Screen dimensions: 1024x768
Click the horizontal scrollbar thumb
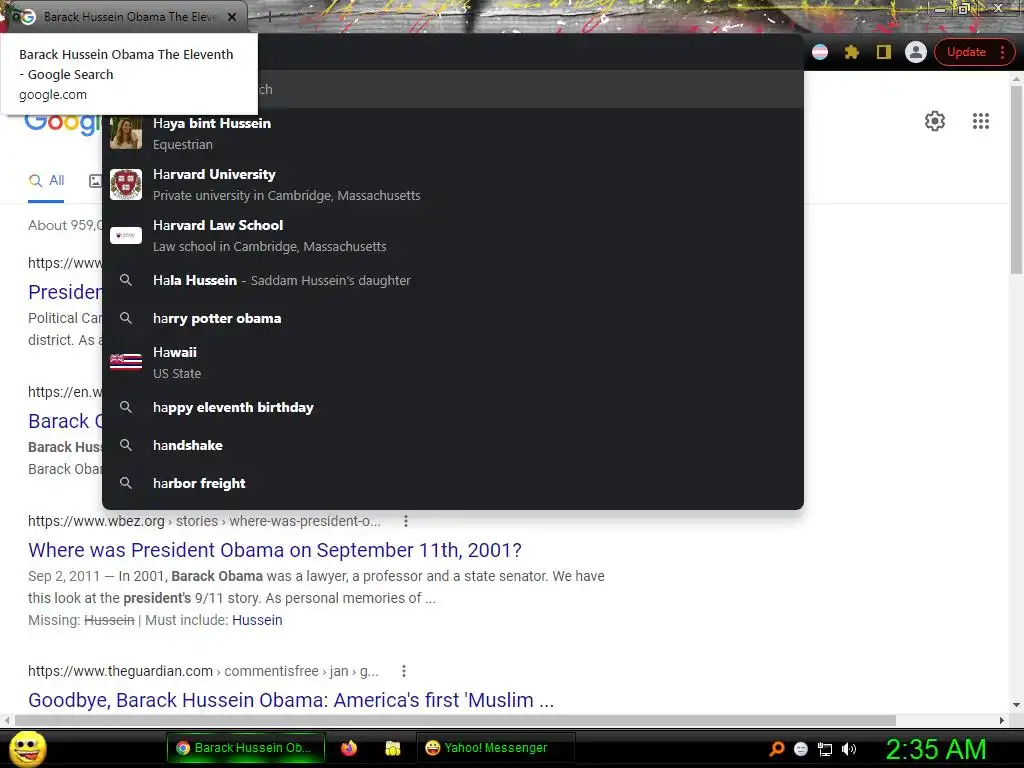coord(455,720)
